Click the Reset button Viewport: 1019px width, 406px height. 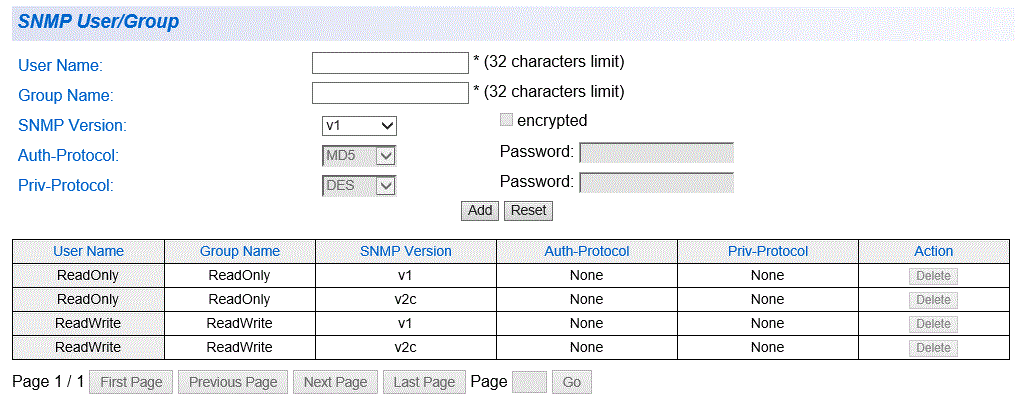click(x=529, y=211)
